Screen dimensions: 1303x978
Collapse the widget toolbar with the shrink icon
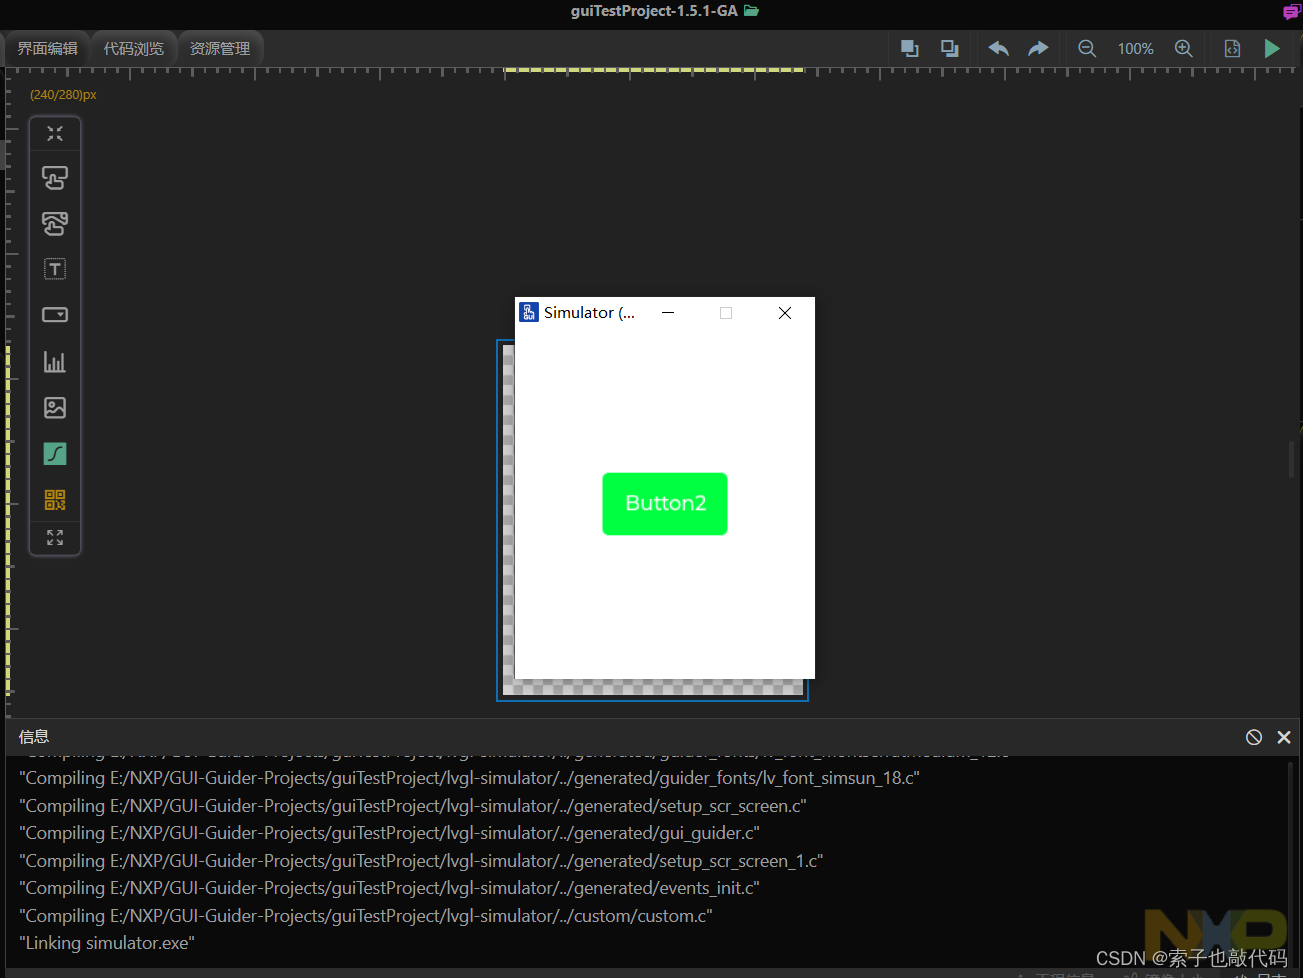coord(55,133)
